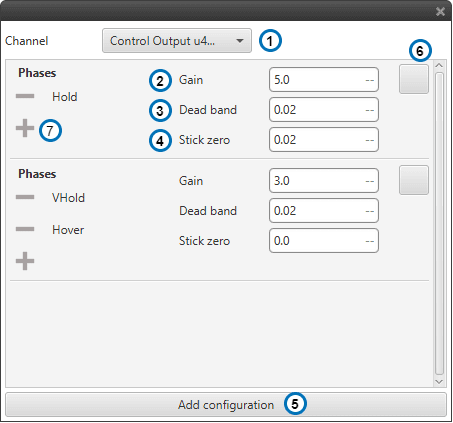
Task: Edit the Gain field showing 5.0
Action: pyautogui.click(x=324, y=80)
